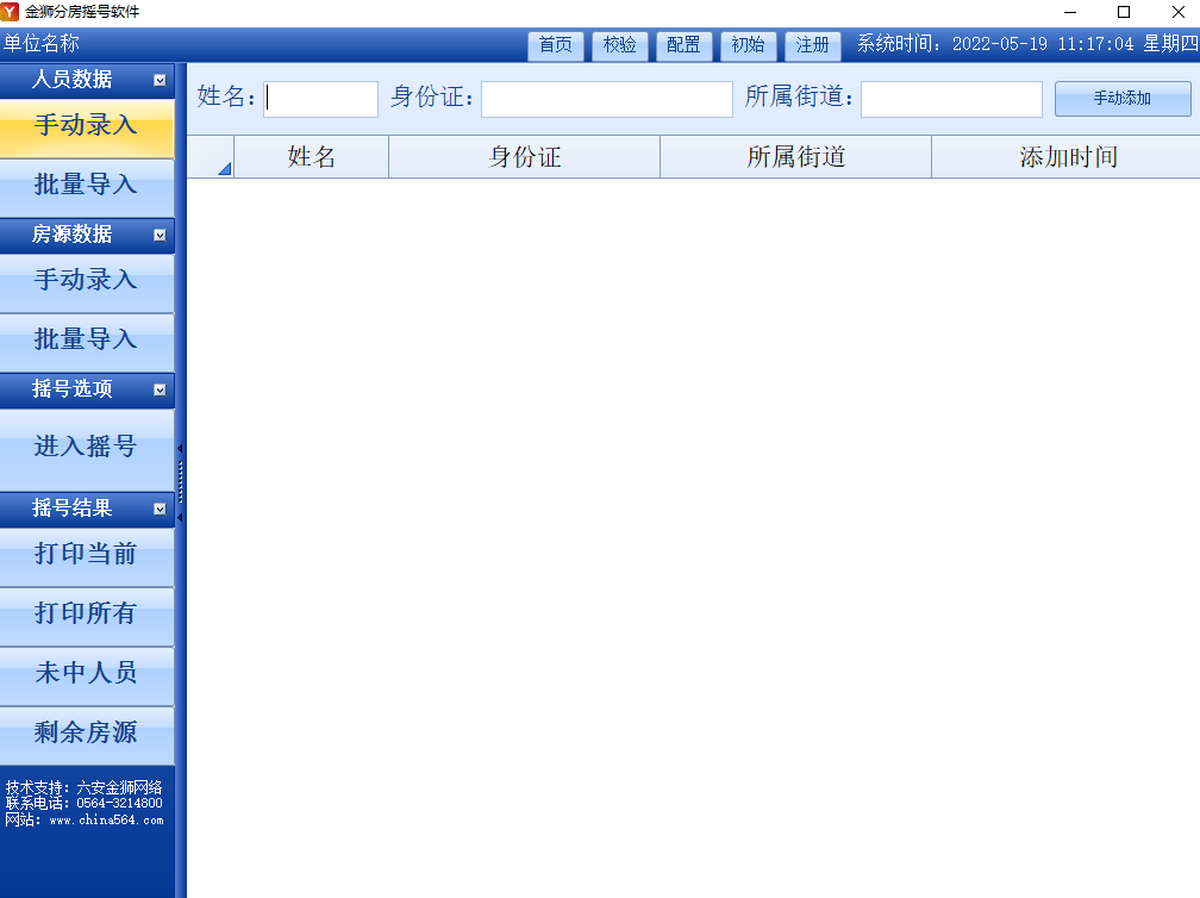Click the 联系电话 0564-3214800 text
Viewport: 1200px width, 898px height.
pyautogui.click(x=84, y=803)
